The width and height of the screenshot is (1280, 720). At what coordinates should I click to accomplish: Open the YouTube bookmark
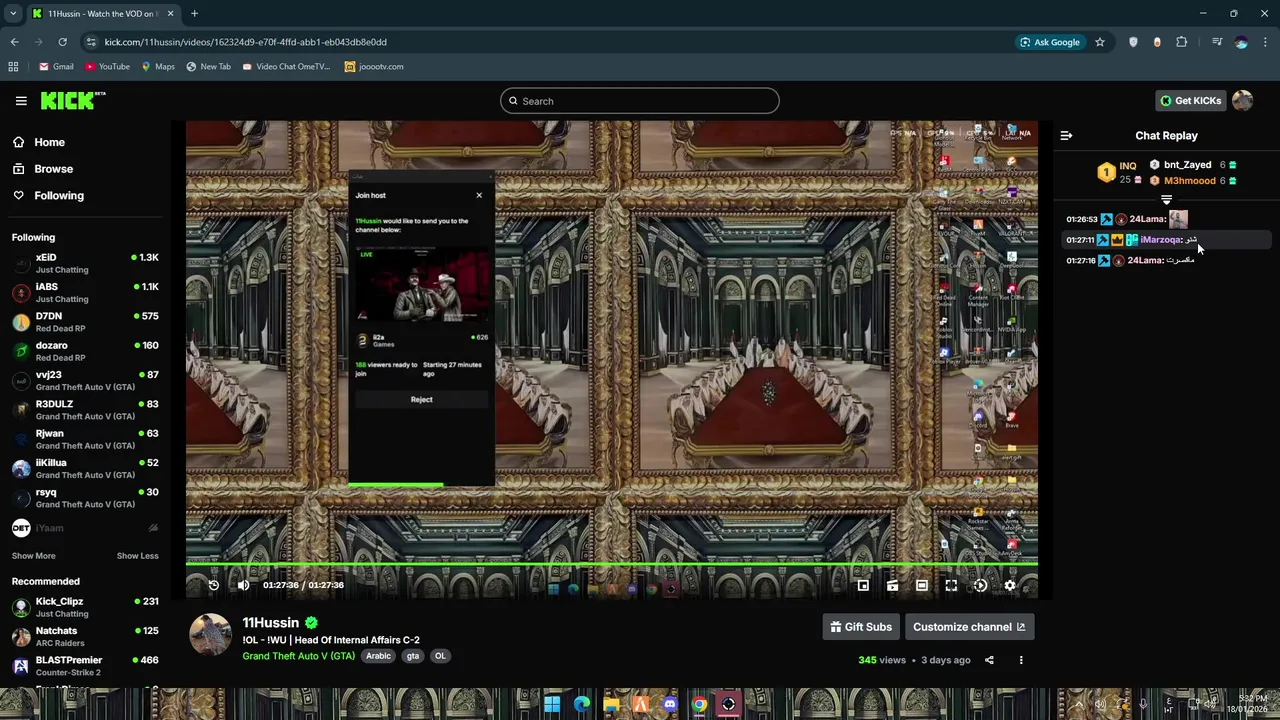click(107, 67)
